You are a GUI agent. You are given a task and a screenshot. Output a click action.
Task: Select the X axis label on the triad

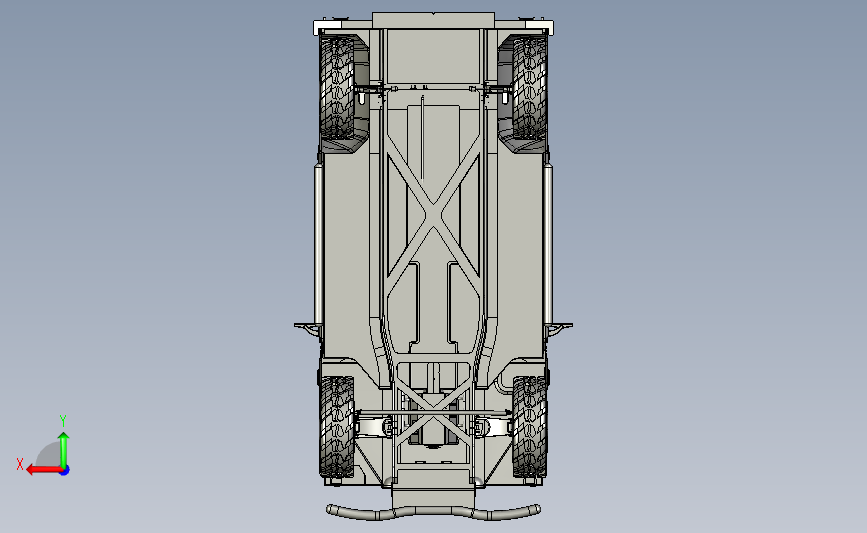pos(20,464)
